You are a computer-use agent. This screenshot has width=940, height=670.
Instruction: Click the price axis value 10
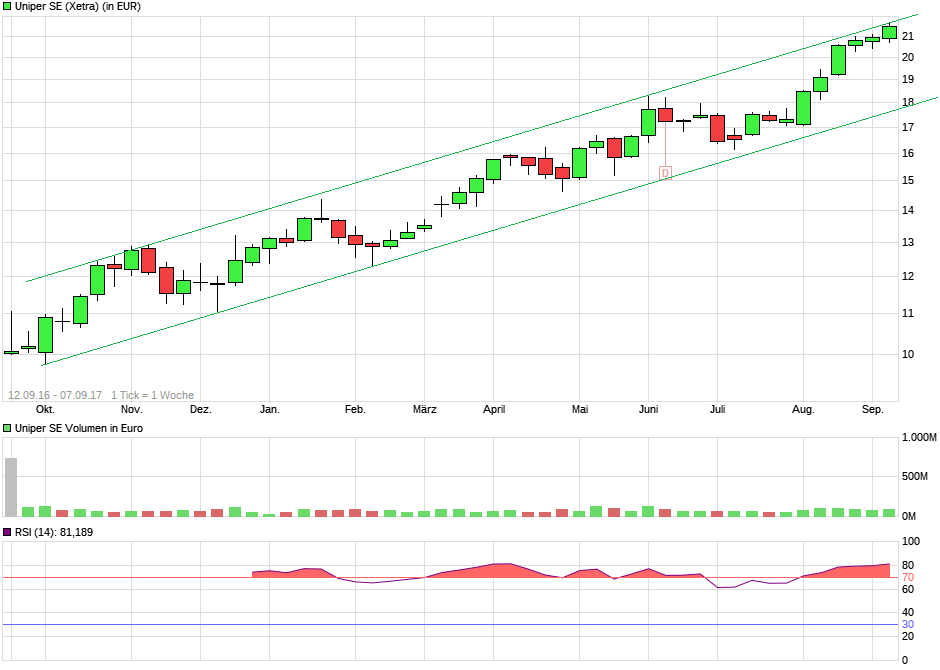pyautogui.click(x=908, y=354)
